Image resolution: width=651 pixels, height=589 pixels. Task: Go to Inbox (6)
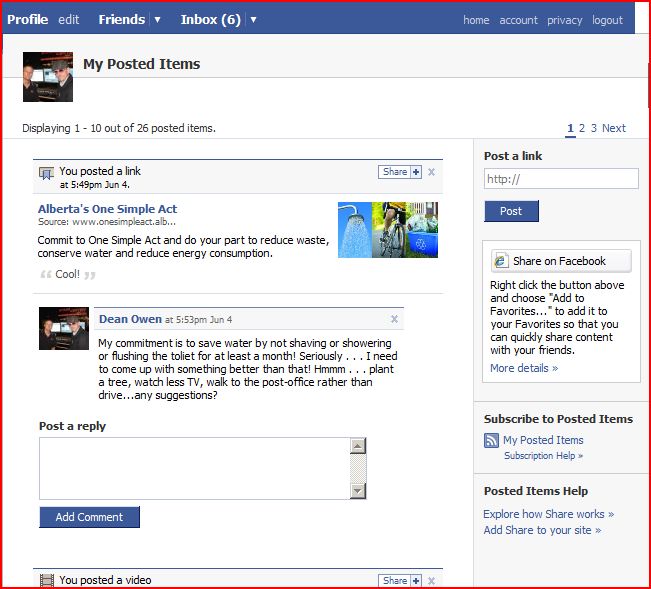tap(210, 20)
